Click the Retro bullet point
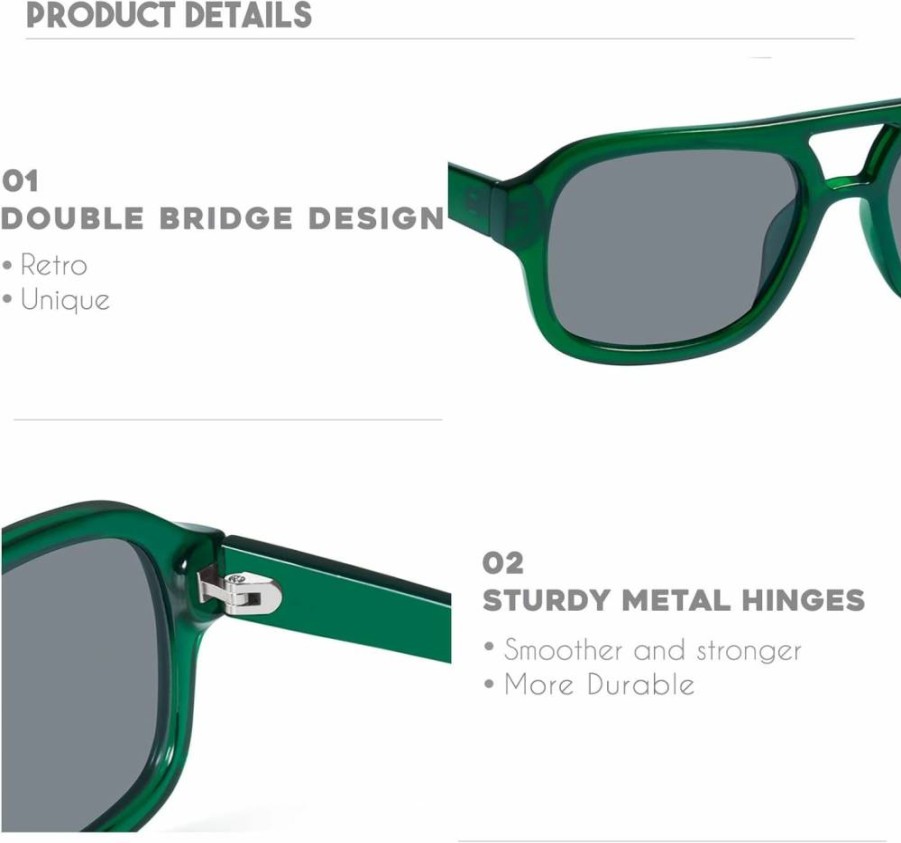901x843 pixels. point(45,265)
